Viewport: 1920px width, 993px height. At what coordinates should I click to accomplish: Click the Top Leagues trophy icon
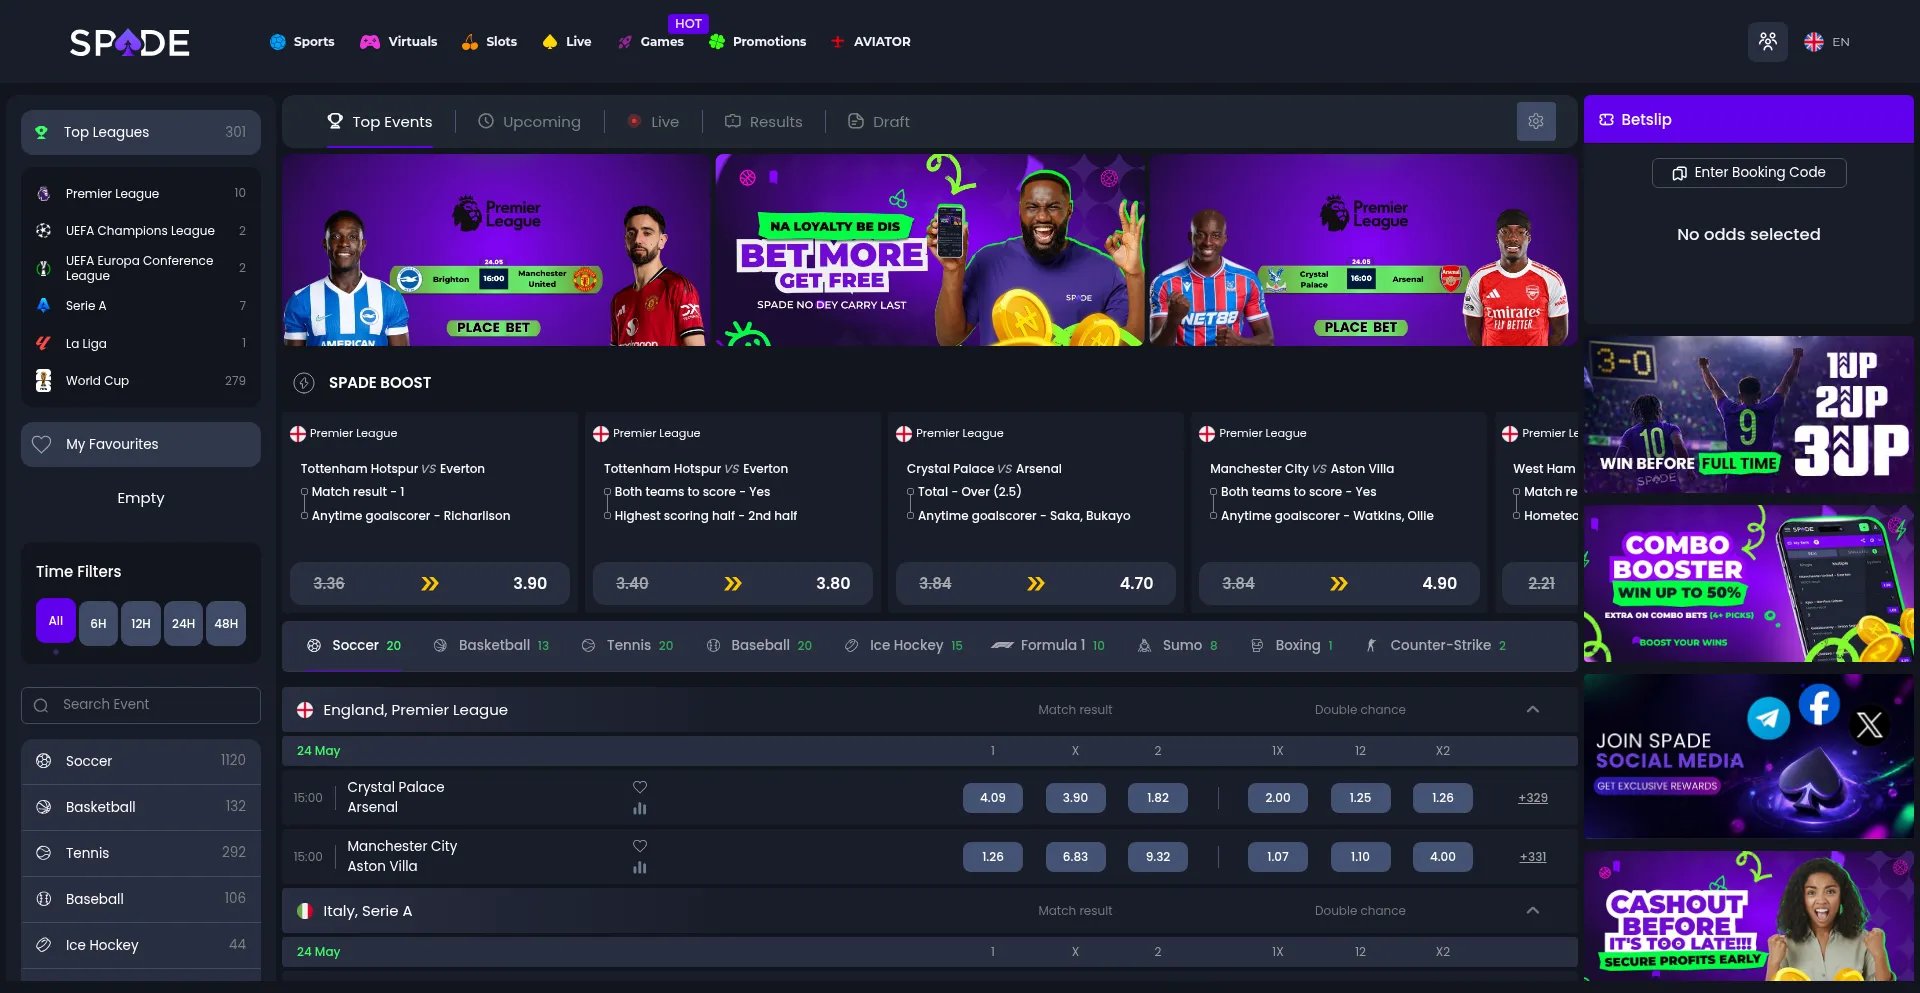click(x=42, y=132)
